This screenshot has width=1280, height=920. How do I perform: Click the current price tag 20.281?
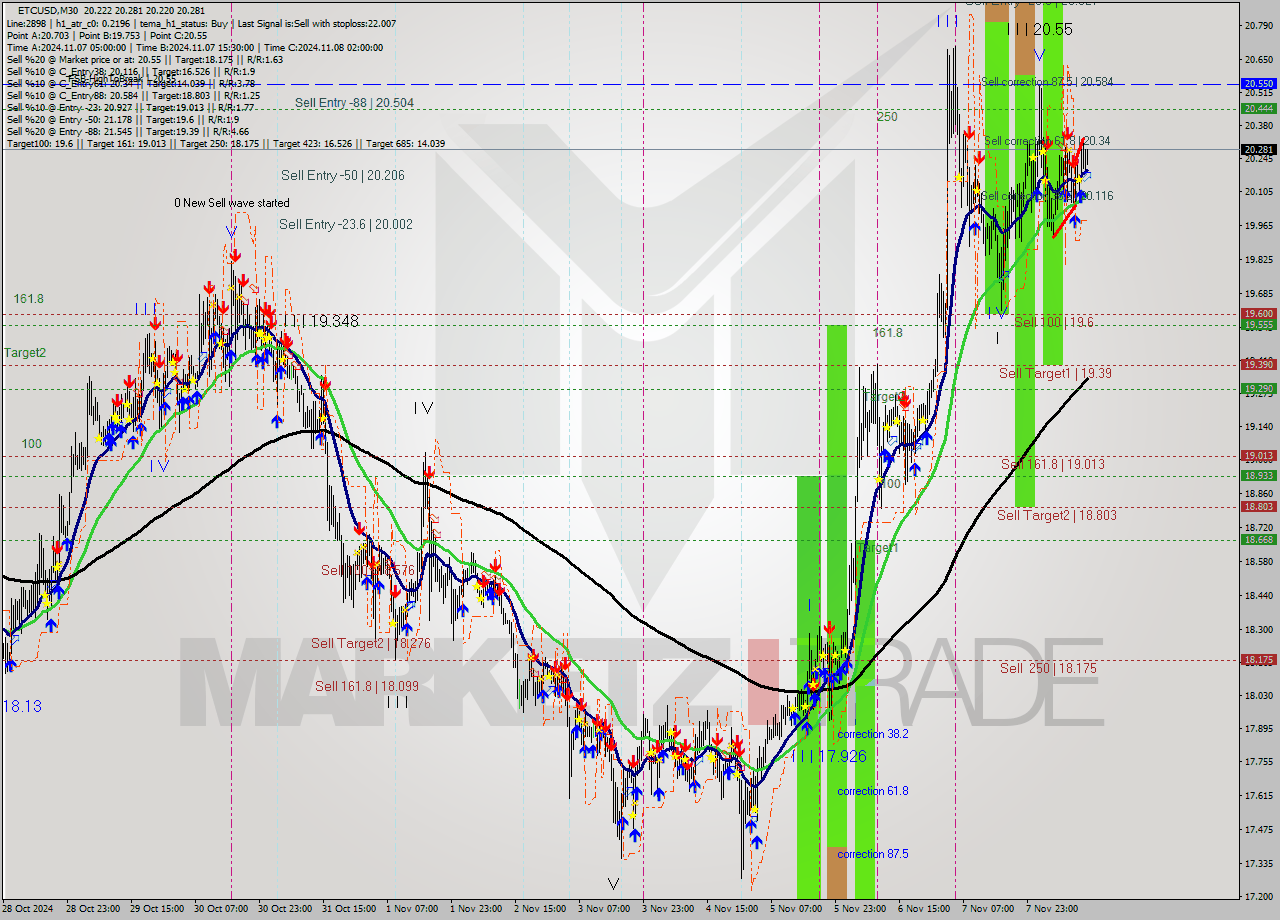tap(1259, 150)
